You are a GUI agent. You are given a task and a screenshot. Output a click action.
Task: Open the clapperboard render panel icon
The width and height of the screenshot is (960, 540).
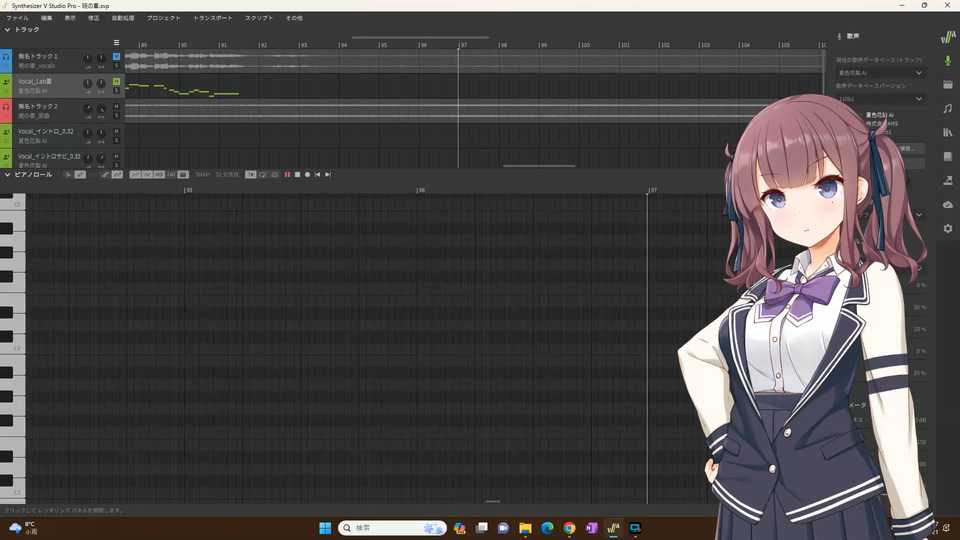pyautogui.click(x=948, y=84)
